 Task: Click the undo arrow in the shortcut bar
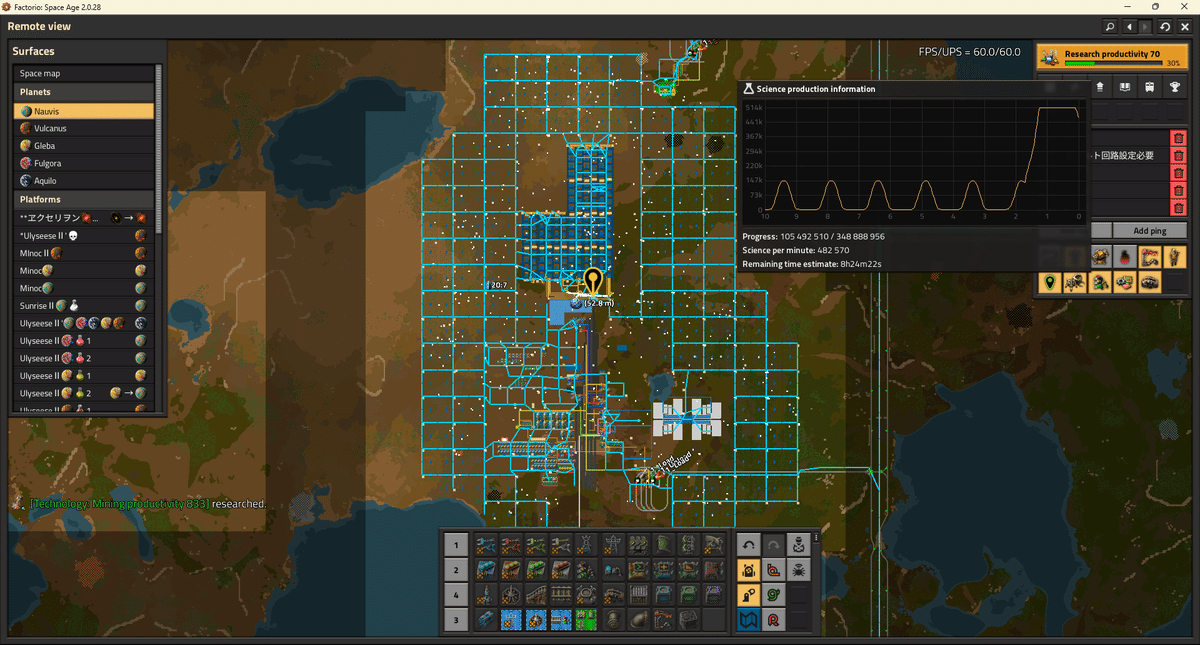(748, 544)
